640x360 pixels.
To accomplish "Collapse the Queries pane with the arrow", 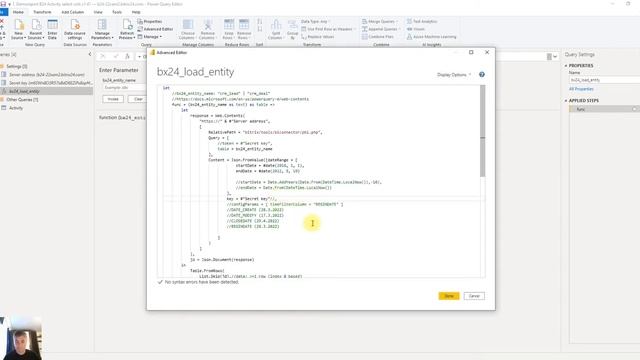I will pyautogui.click(x=90, y=54).
